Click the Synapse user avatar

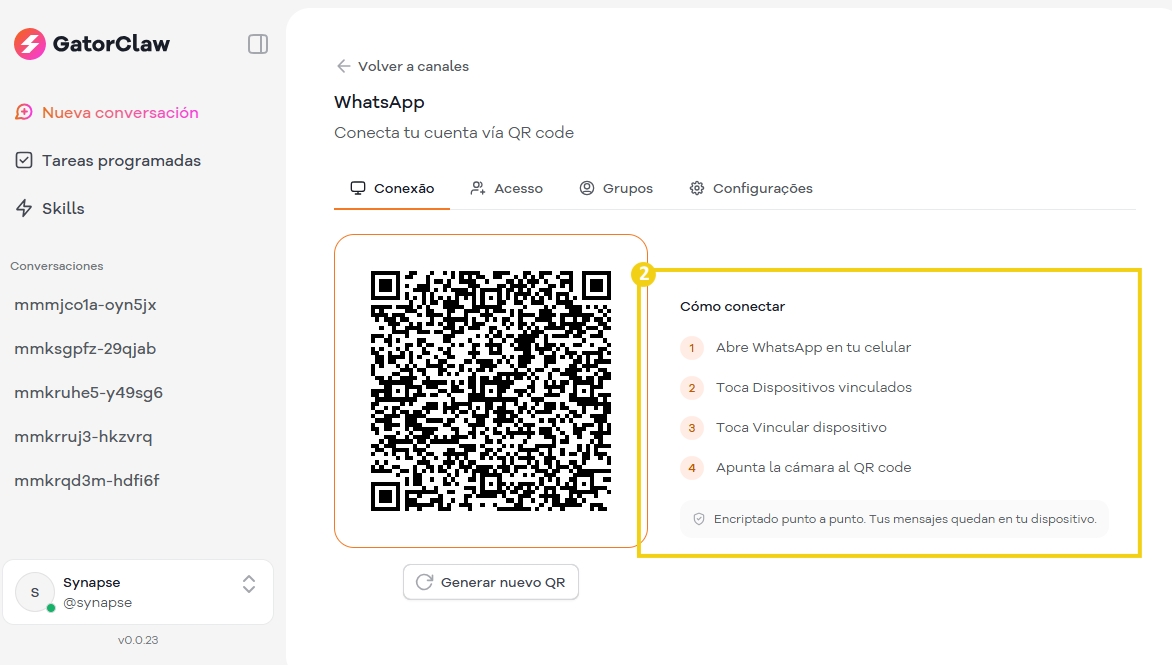click(x=35, y=592)
